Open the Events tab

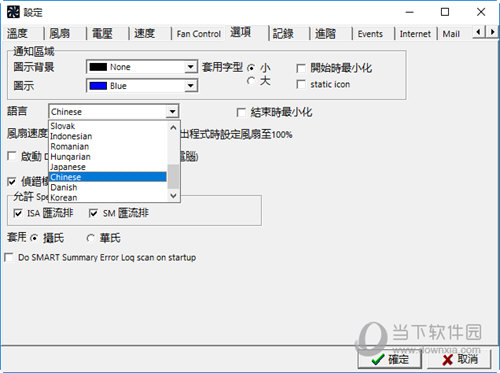(370, 34)
